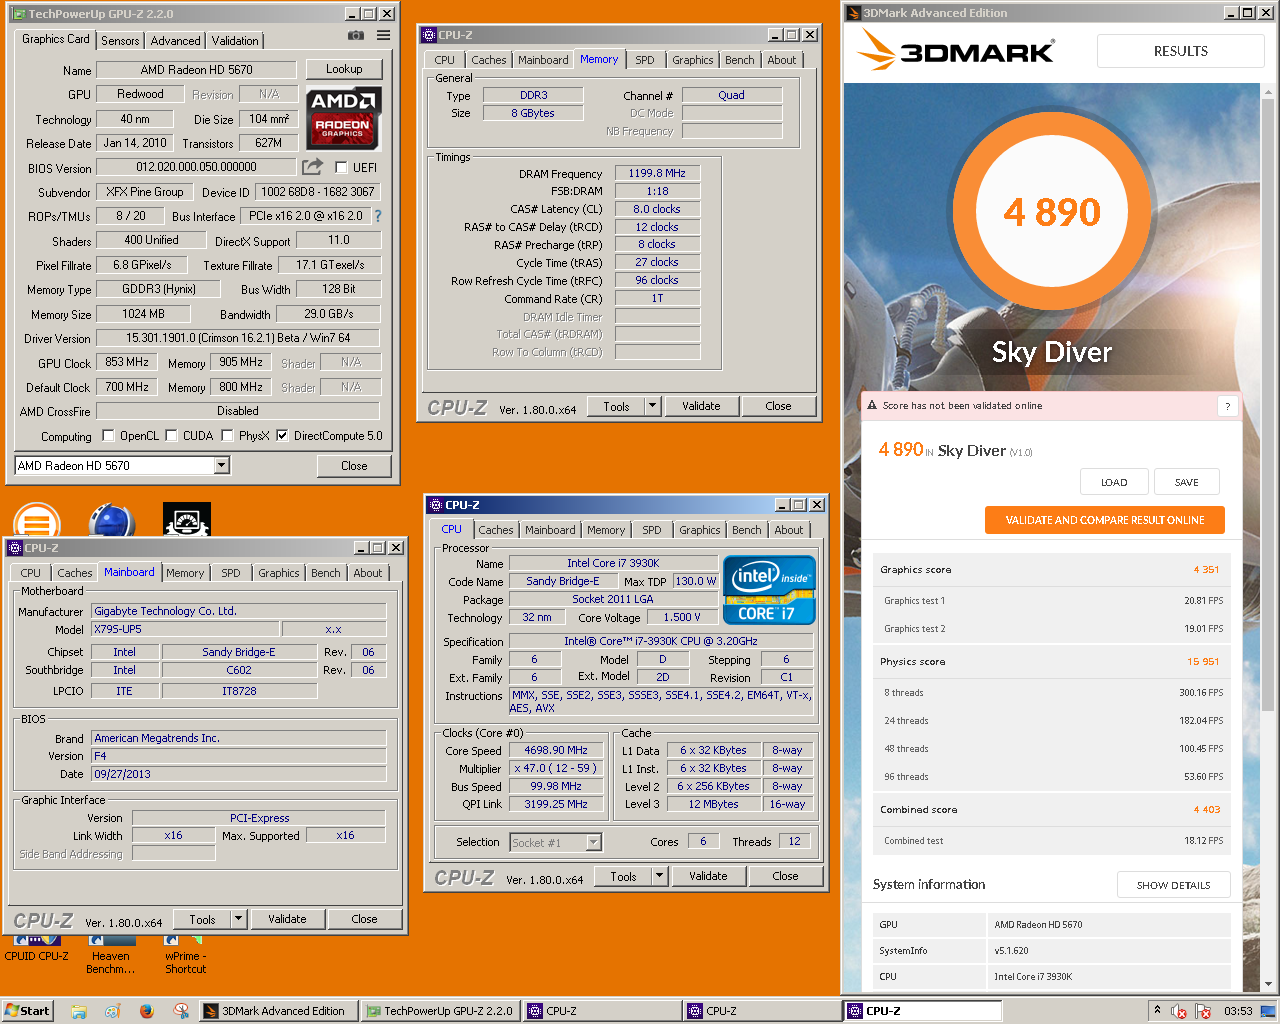Show hidden tray icons arrow
This screenshot has height=1024, width=1280.
coord(1157,1010)
